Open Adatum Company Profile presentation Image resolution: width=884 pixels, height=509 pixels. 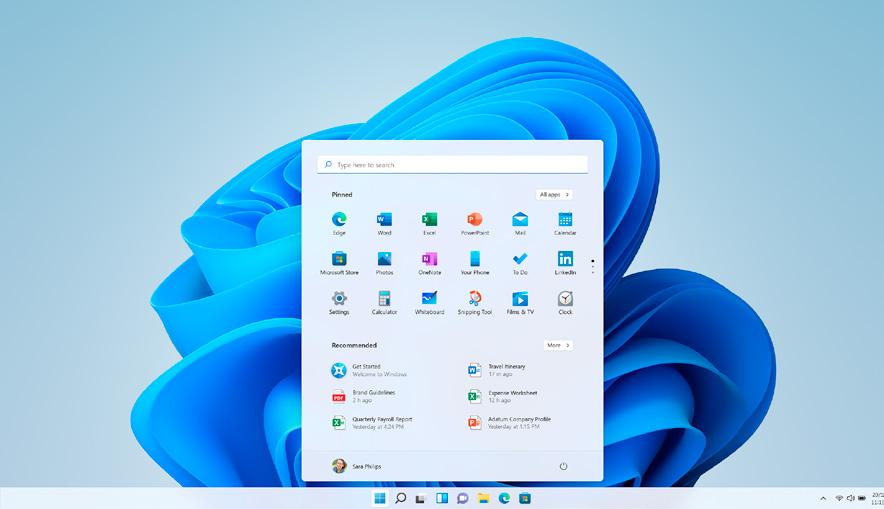pyautogui.click(x=509, y=423)
